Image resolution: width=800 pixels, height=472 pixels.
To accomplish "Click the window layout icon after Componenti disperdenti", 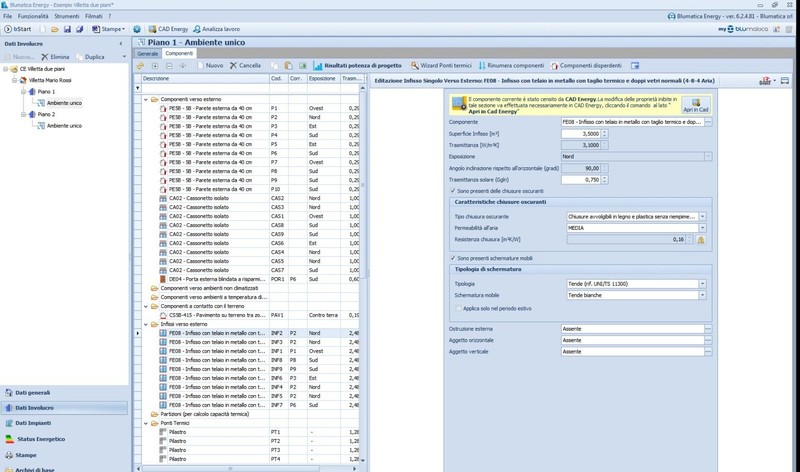I will coord(635,66).
